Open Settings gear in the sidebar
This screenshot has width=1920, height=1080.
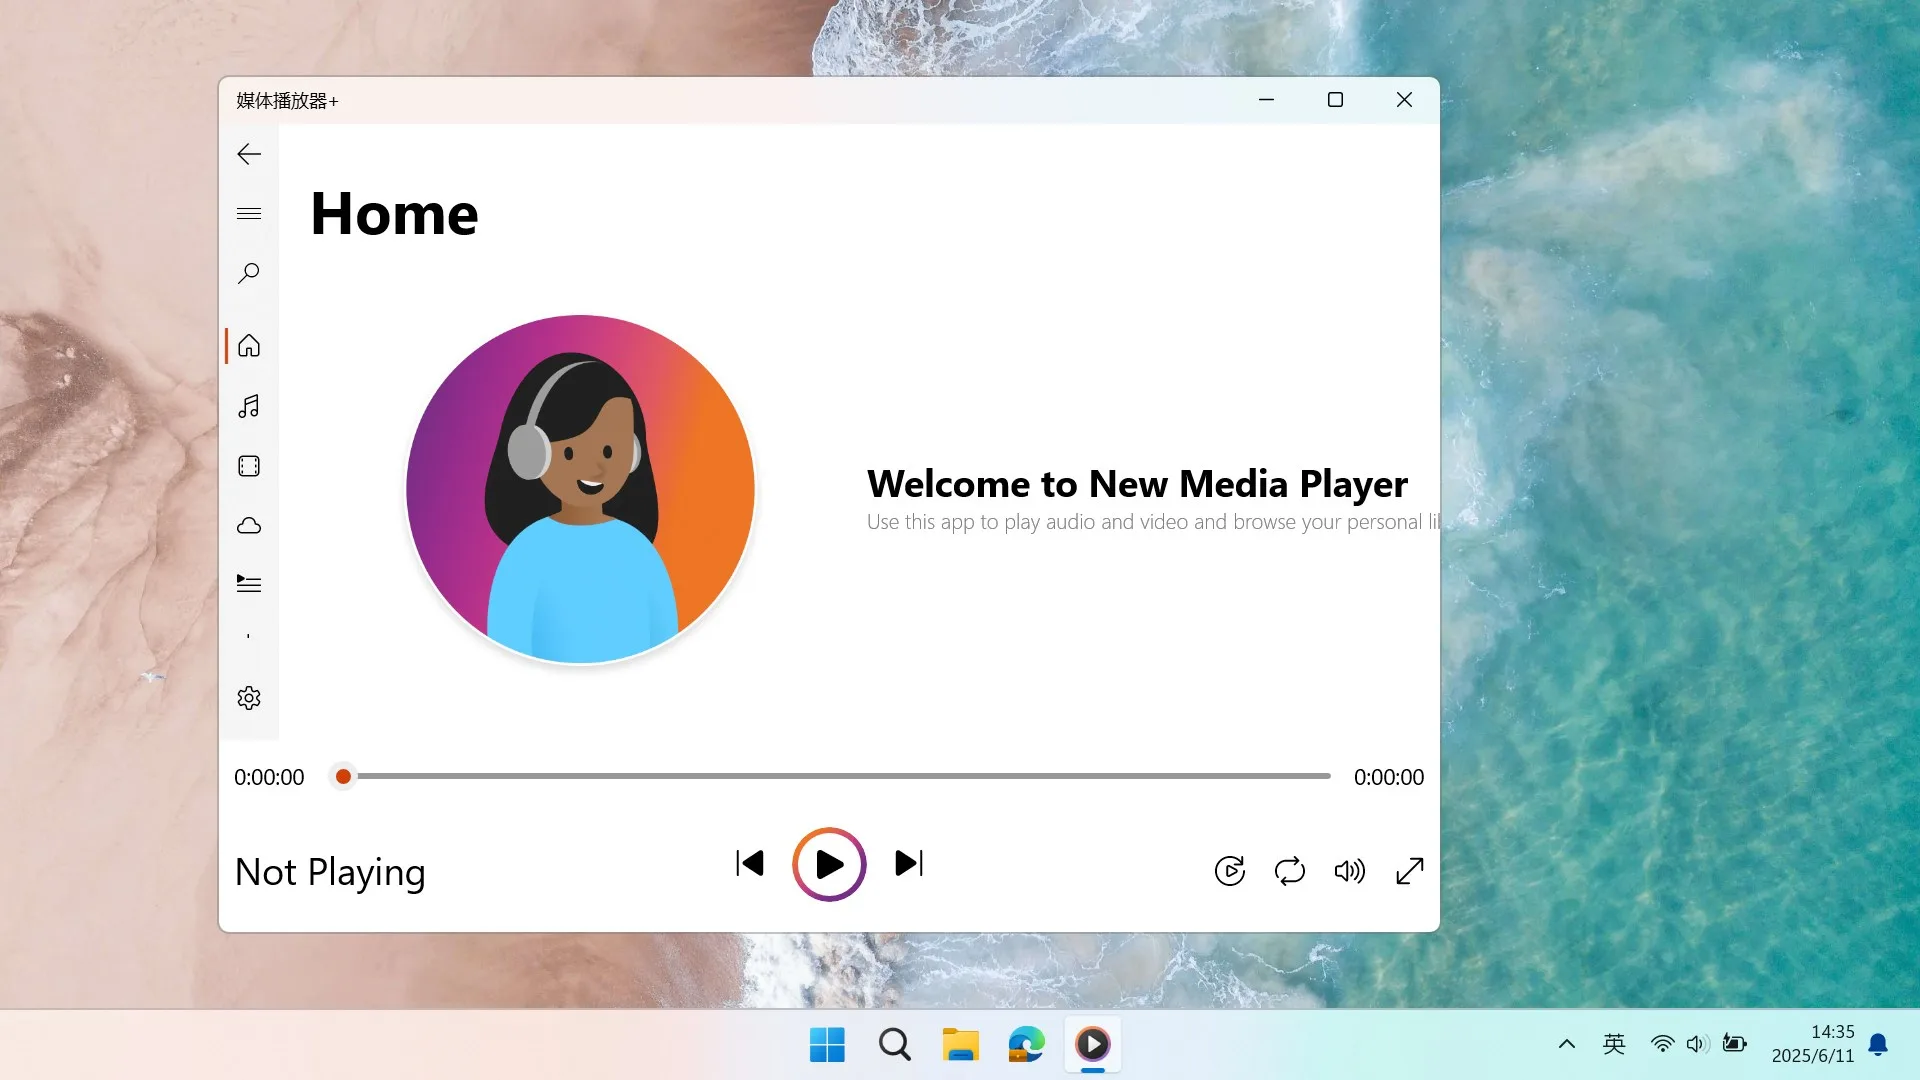pos(249,698)
